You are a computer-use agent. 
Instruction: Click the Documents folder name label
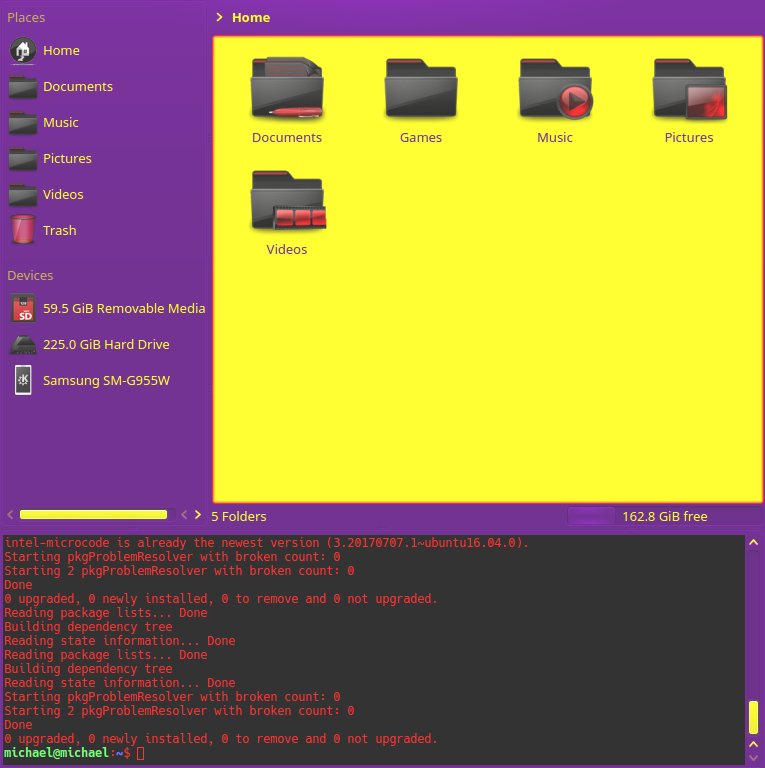(x=287, y=138)
